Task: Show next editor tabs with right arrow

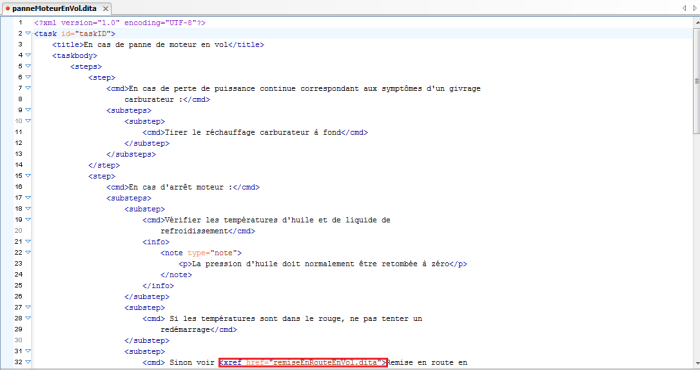Action: (695, 8)
